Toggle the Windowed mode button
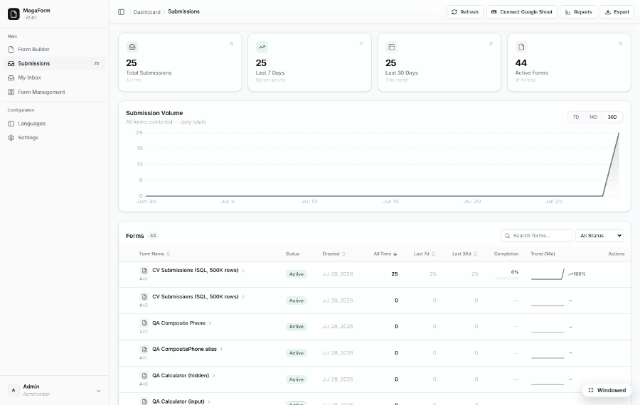The image size is (640, 405). coord(607,390)
